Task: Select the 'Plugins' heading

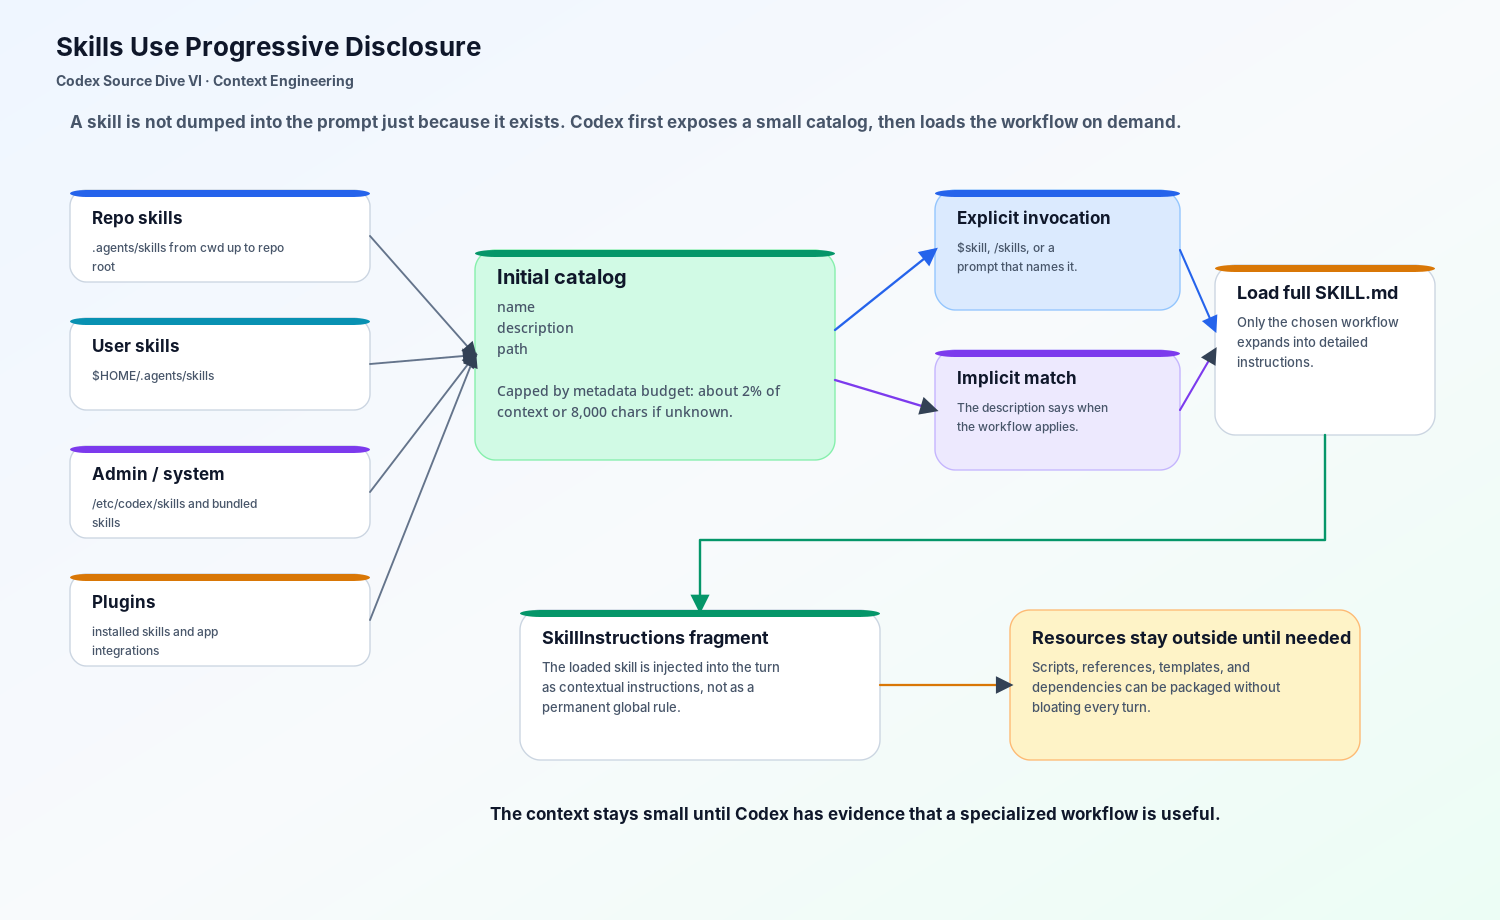Action: [123, 602]
